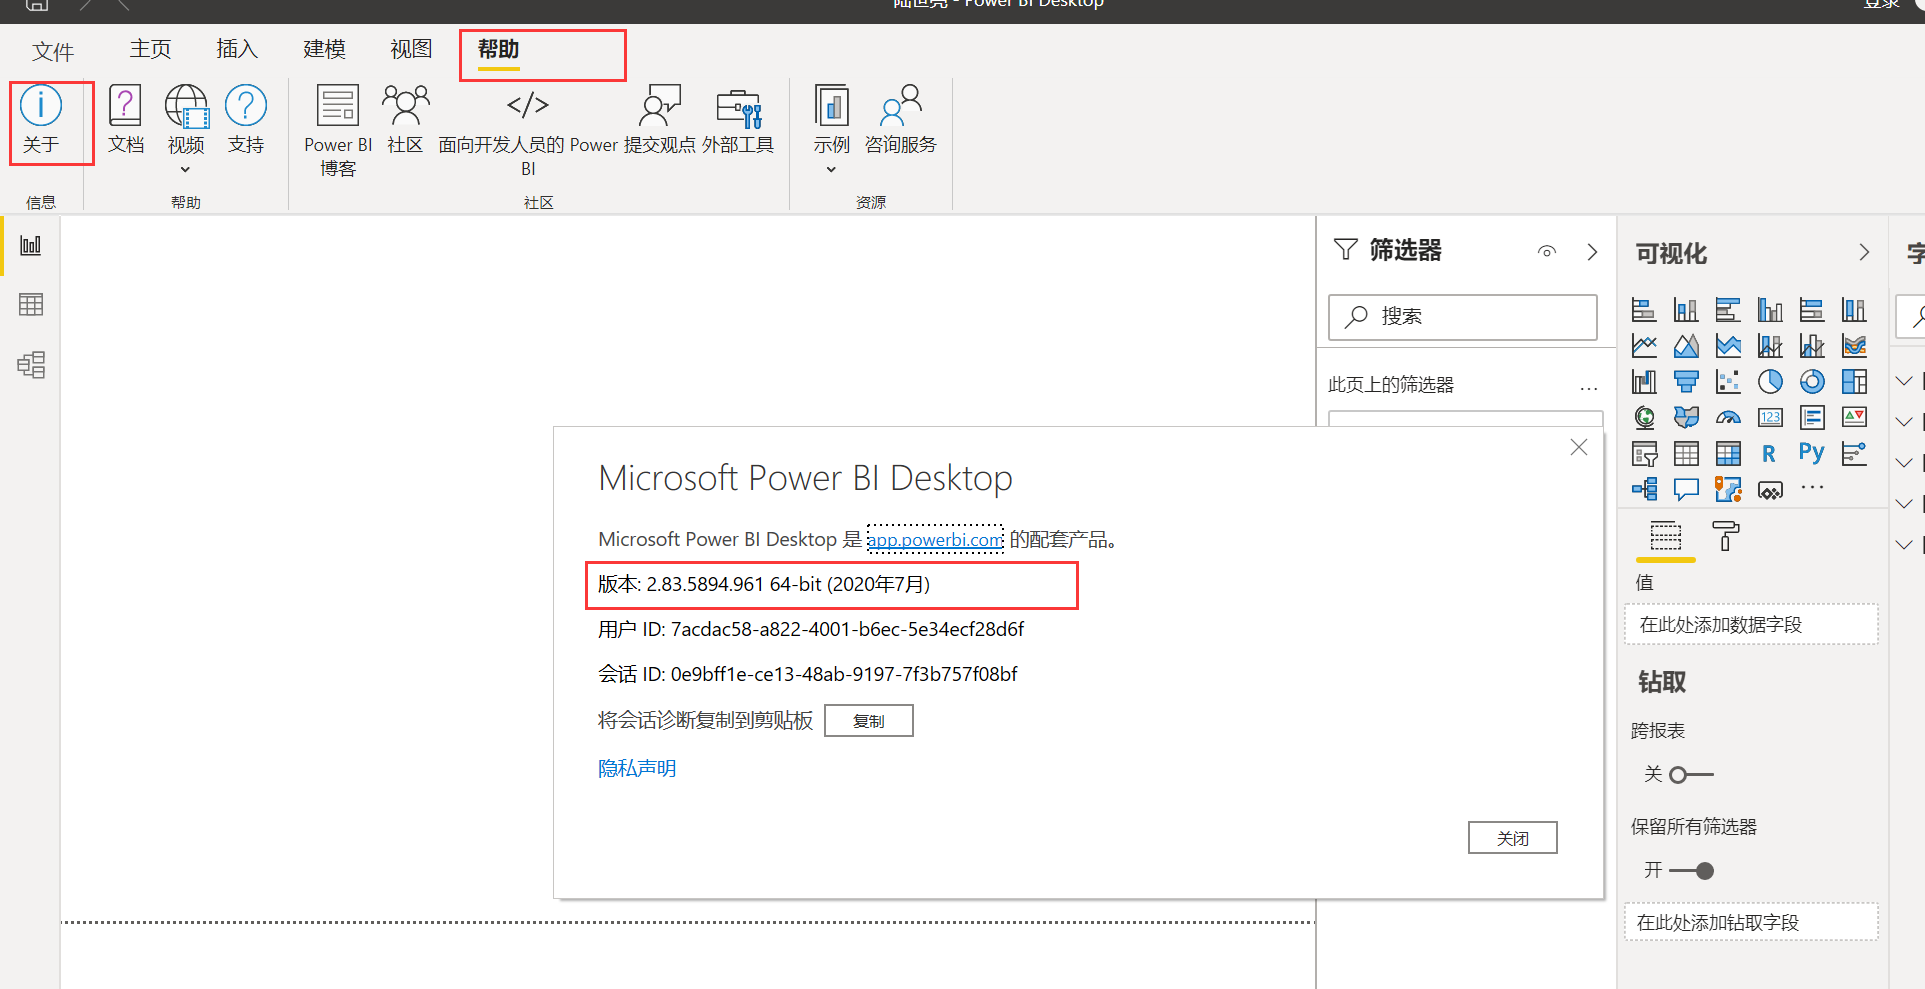This screenshot has height=989, width=1925.
Task: Switch to the 建模 ribbon tab
Action: point(324,49)
